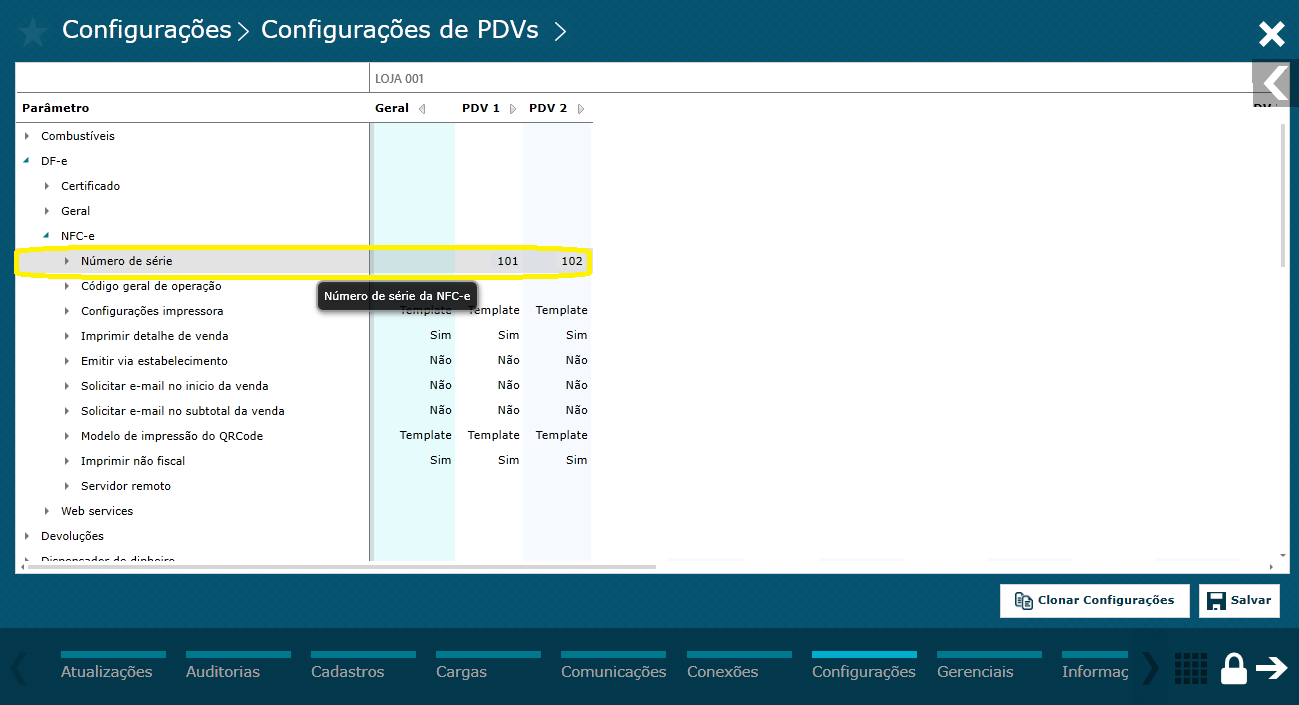Image resolution: width=1299 pixels, height=705 pixels.
Task: Click the left chevron in the bottom navigation bar
Action: 20,668
